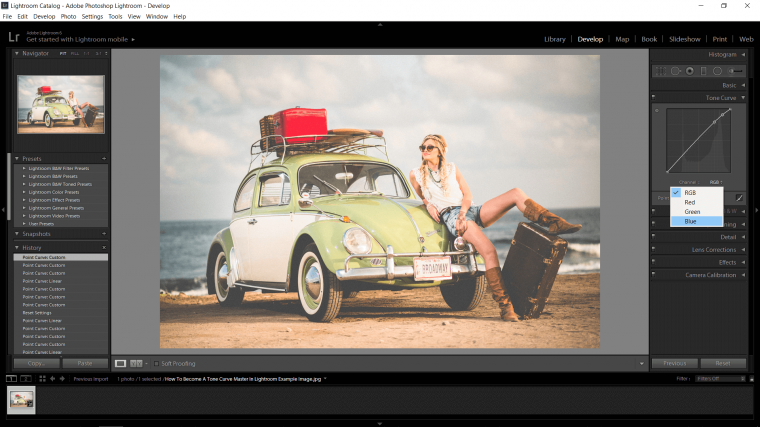Open the Develop menu in menu bar
The width and height of the screenshot is (760, 427).
click(x=44, y=16)
